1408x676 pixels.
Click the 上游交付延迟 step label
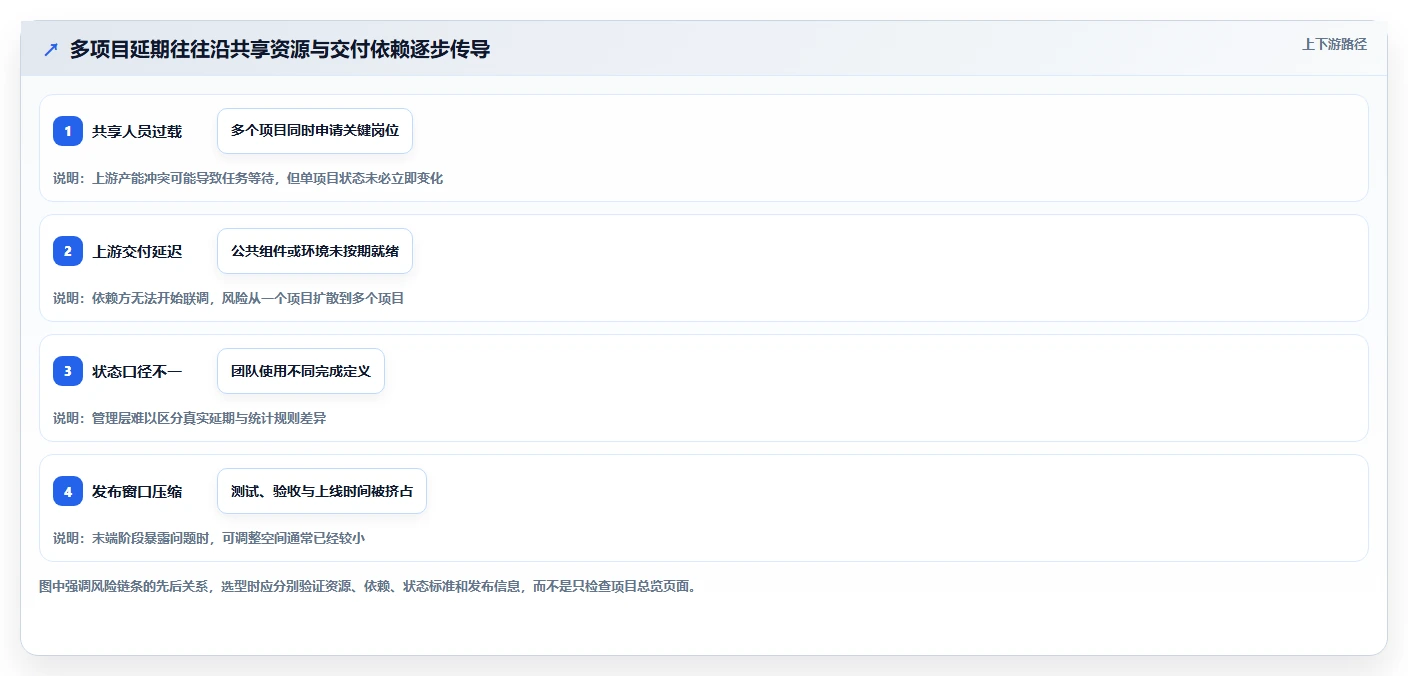coord(137,251)
